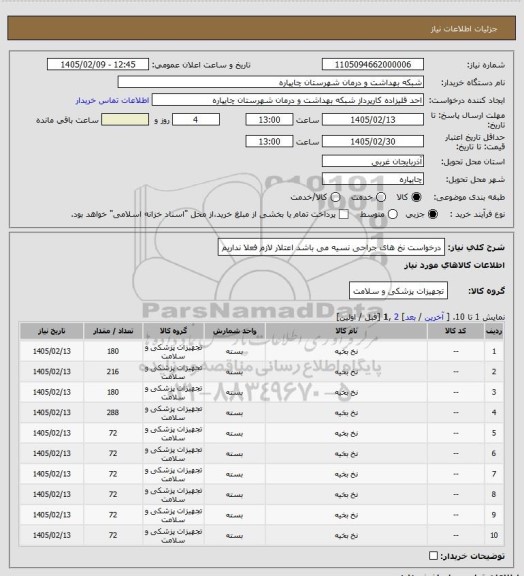The image size is (524, 576).
Task: Toggle the Islamic treasury payment checkbox
Action: coord(344,214)
